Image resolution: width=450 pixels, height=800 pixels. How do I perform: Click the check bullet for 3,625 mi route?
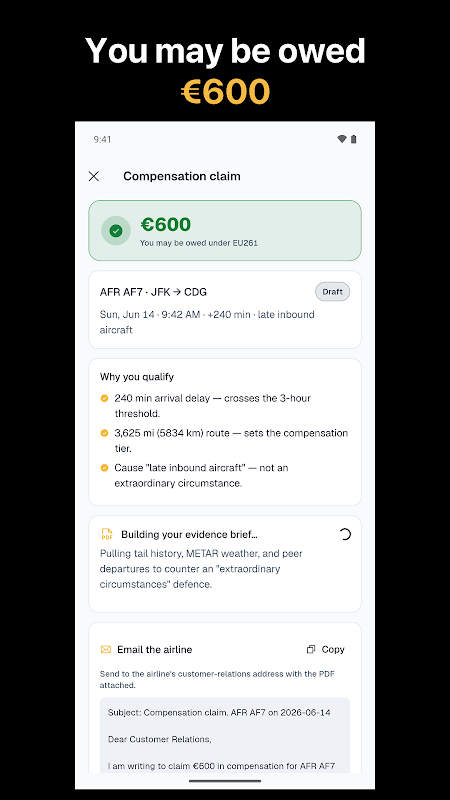[x=105, y=433]
